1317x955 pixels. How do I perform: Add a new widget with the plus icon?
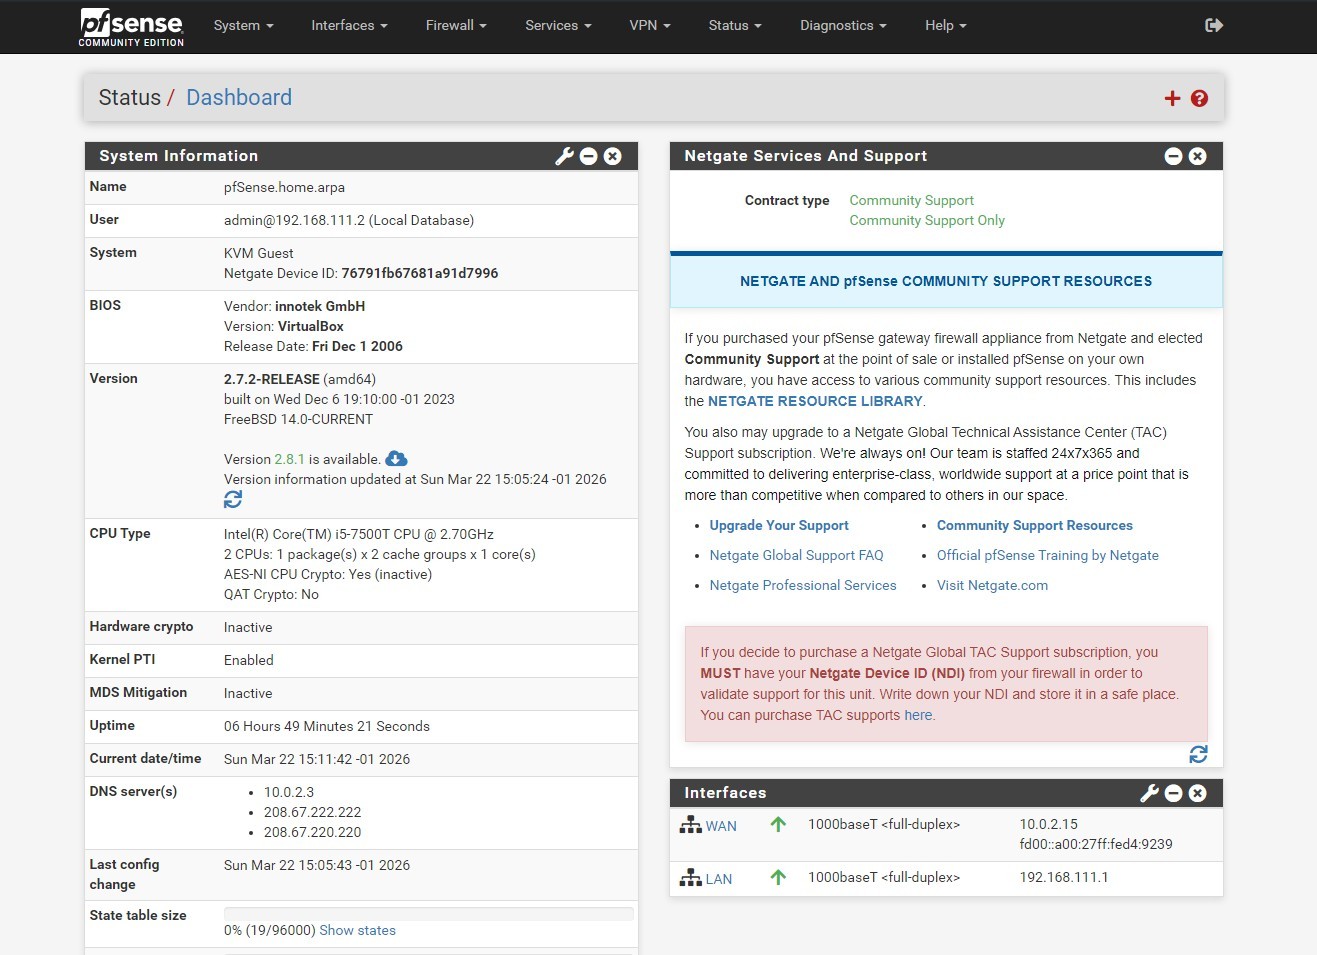click(1171, 98)
